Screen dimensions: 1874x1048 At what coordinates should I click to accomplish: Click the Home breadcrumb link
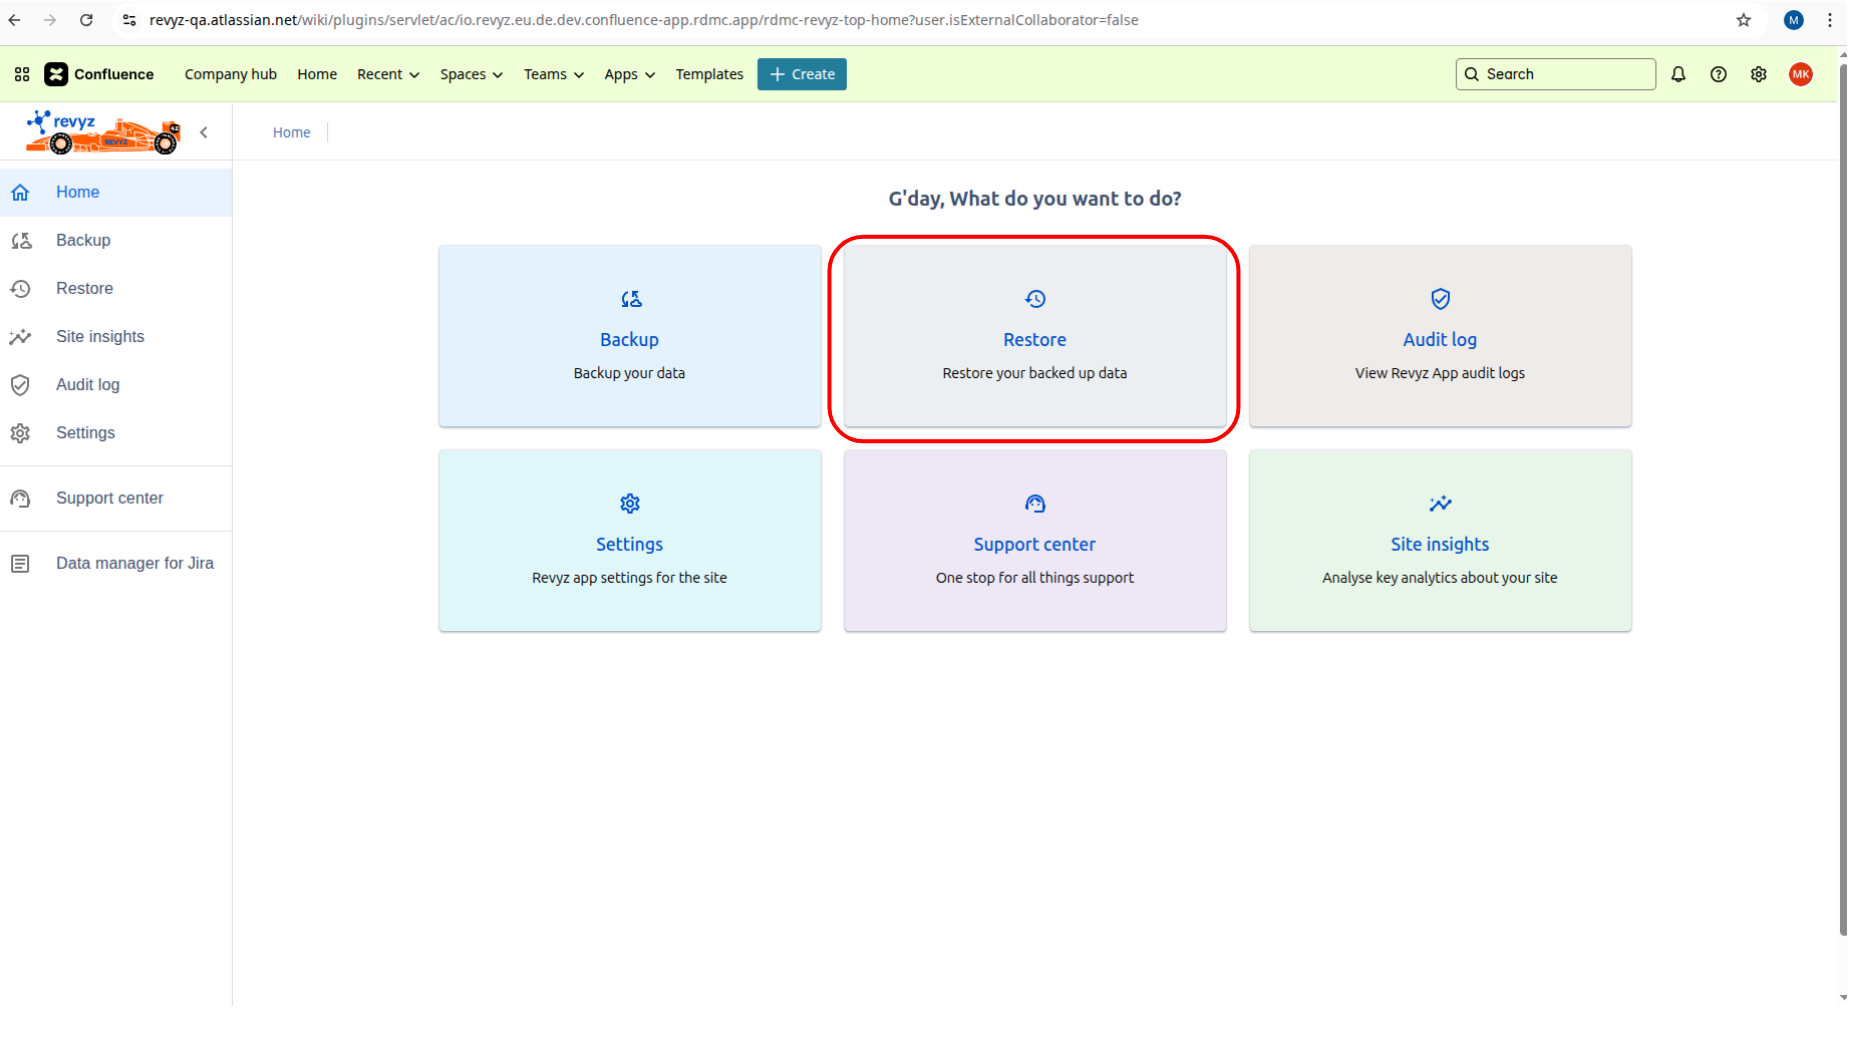tap(291, 132)
